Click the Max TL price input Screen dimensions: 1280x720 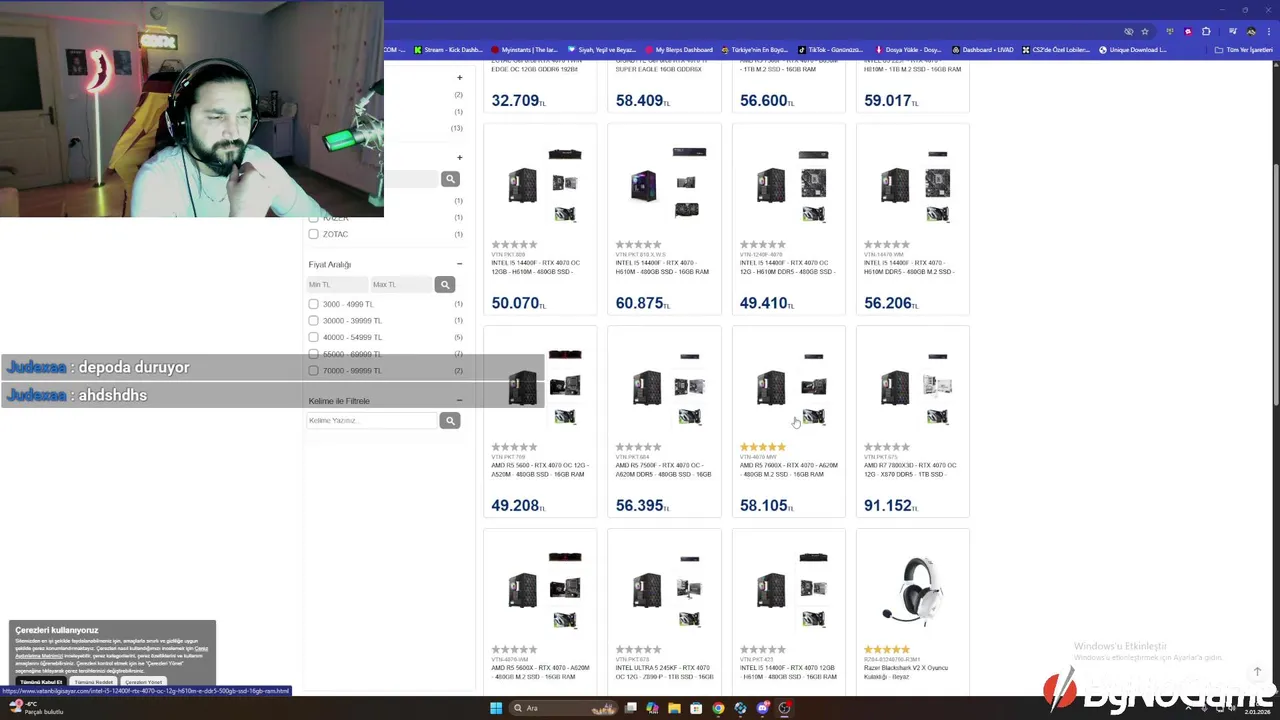(x=401, y=285)
